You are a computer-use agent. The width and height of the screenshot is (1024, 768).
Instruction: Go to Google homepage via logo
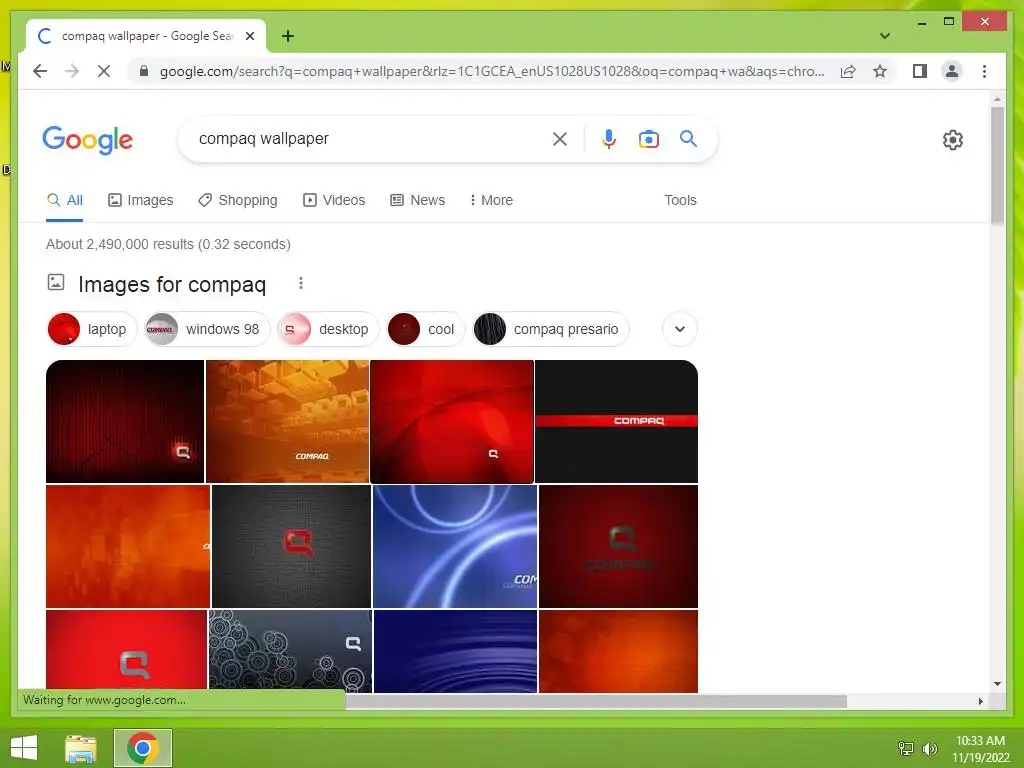click(x=88, y=140)
